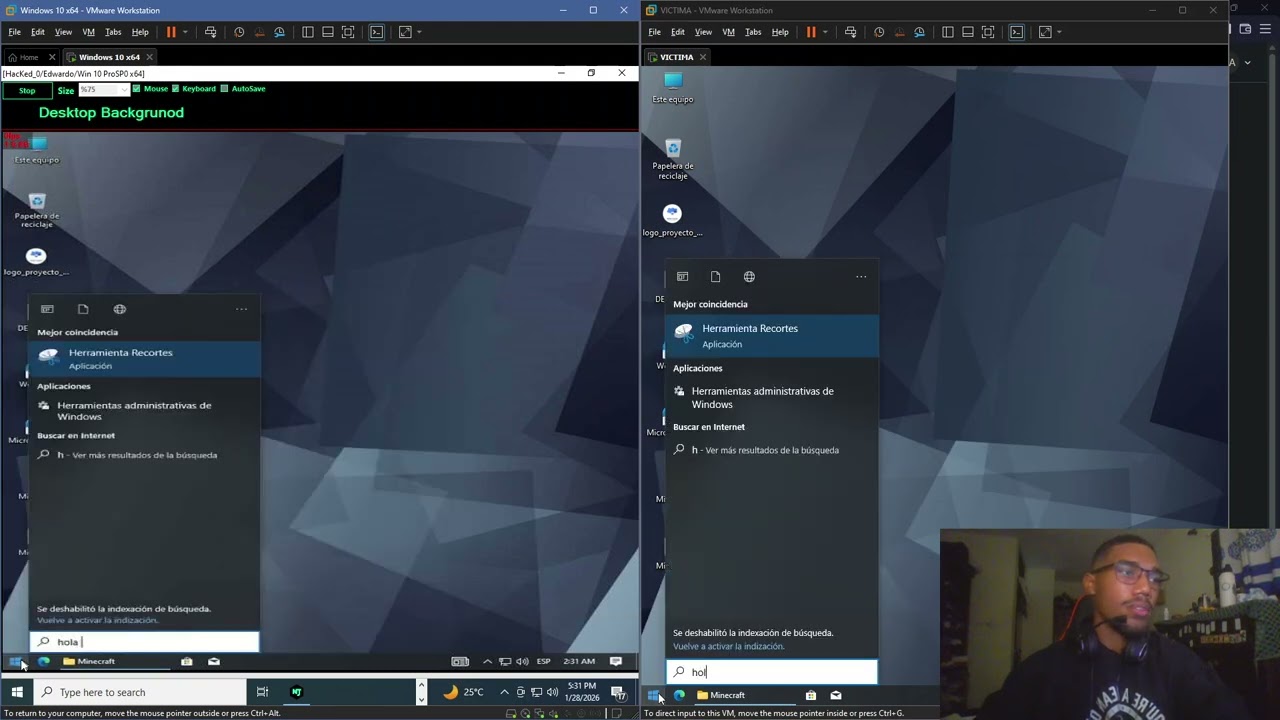1280x720 pixels.
Task: Click Herramienta Recortes in remote desktop view
Action: click(x=145, y=358)
